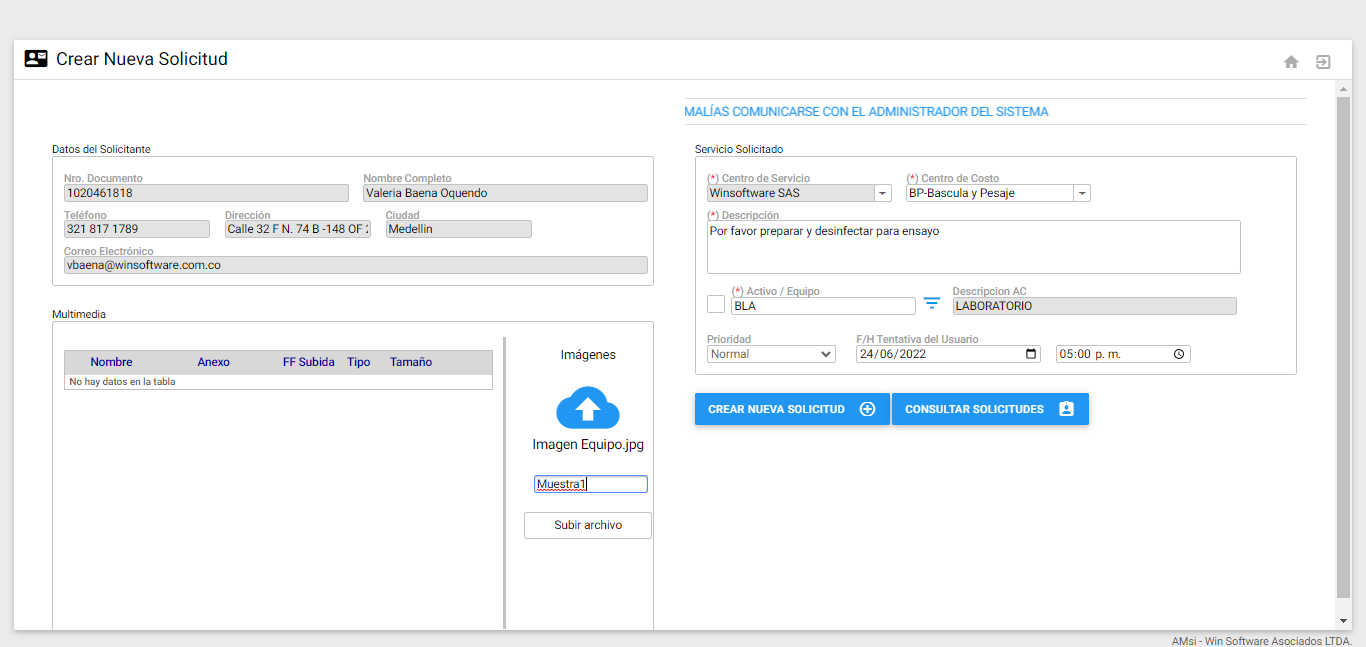The height and width of the screenshot is (647, 1366).
Task: Click the Descripcion AC field LABORATORIO
Action: [1094, 306]
